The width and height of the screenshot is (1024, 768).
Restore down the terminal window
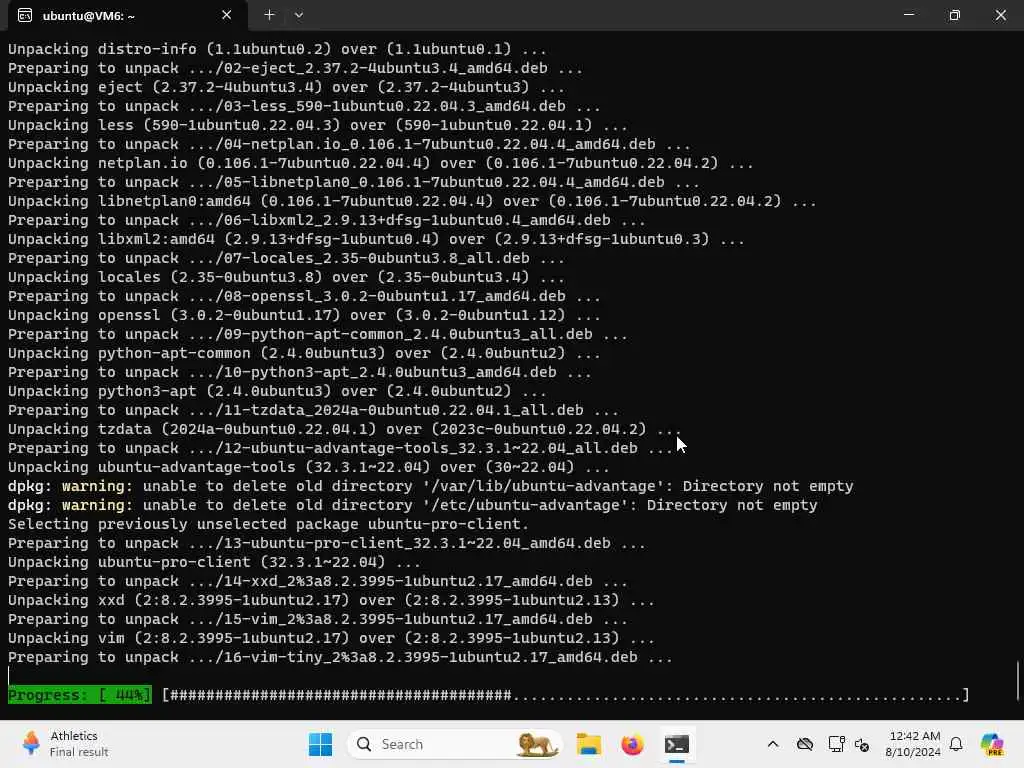955,14
